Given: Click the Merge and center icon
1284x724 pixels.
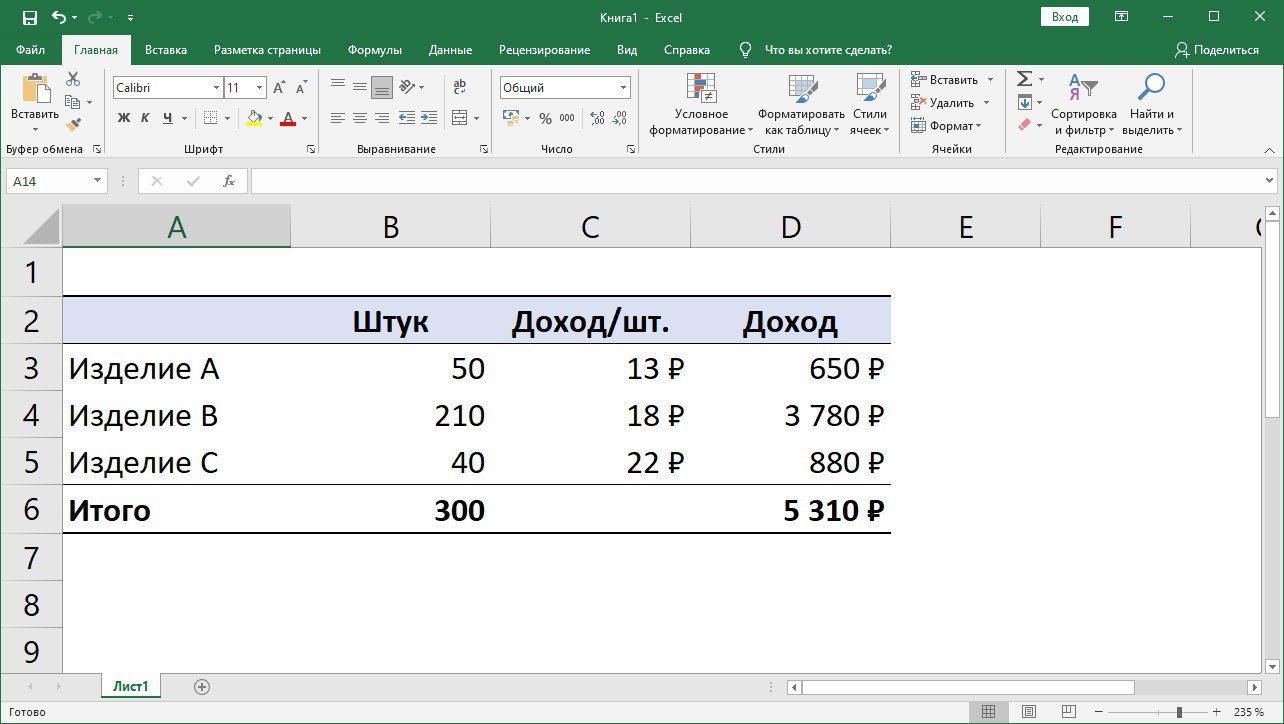Looking at the screenshot, I should pos(460,118).
